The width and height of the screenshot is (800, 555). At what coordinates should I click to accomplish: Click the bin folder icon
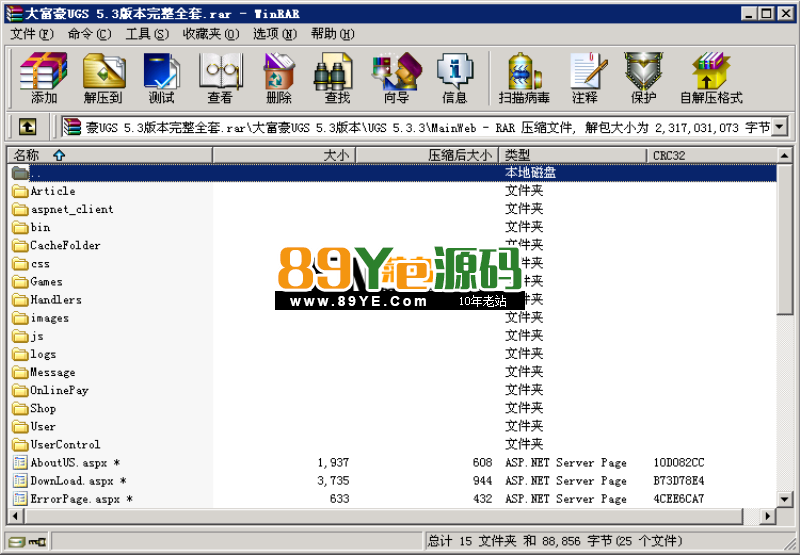[x=20, y=228]
